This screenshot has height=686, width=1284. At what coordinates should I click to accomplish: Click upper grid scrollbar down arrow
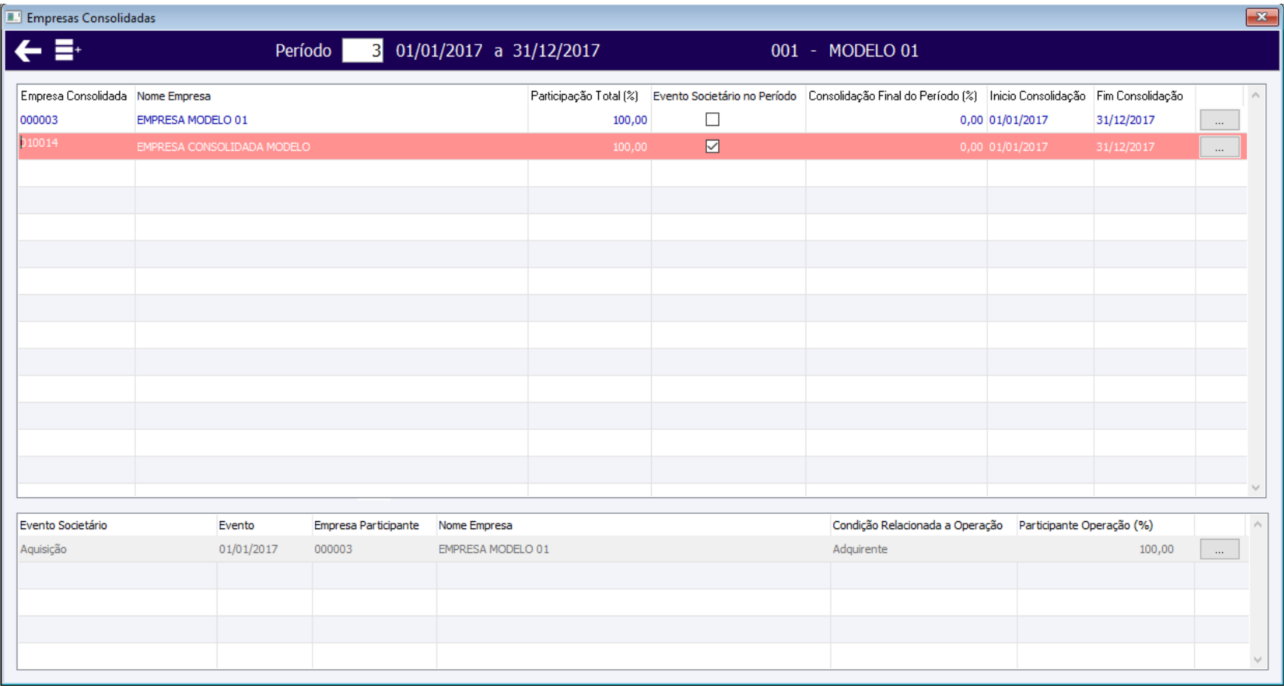1257,487
